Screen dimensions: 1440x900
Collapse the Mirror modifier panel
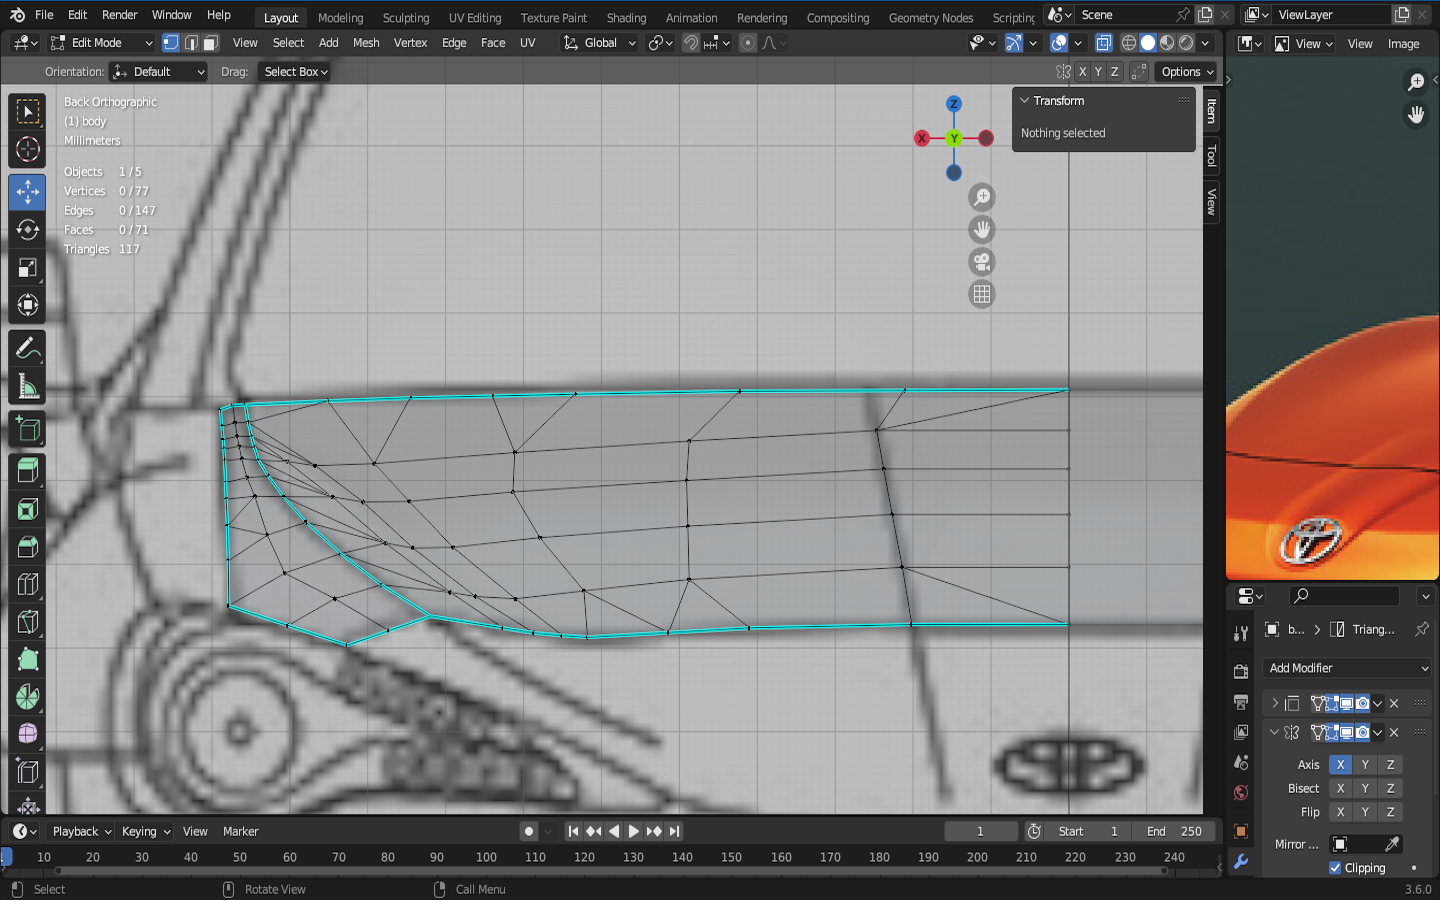[x=1274, y=732]
